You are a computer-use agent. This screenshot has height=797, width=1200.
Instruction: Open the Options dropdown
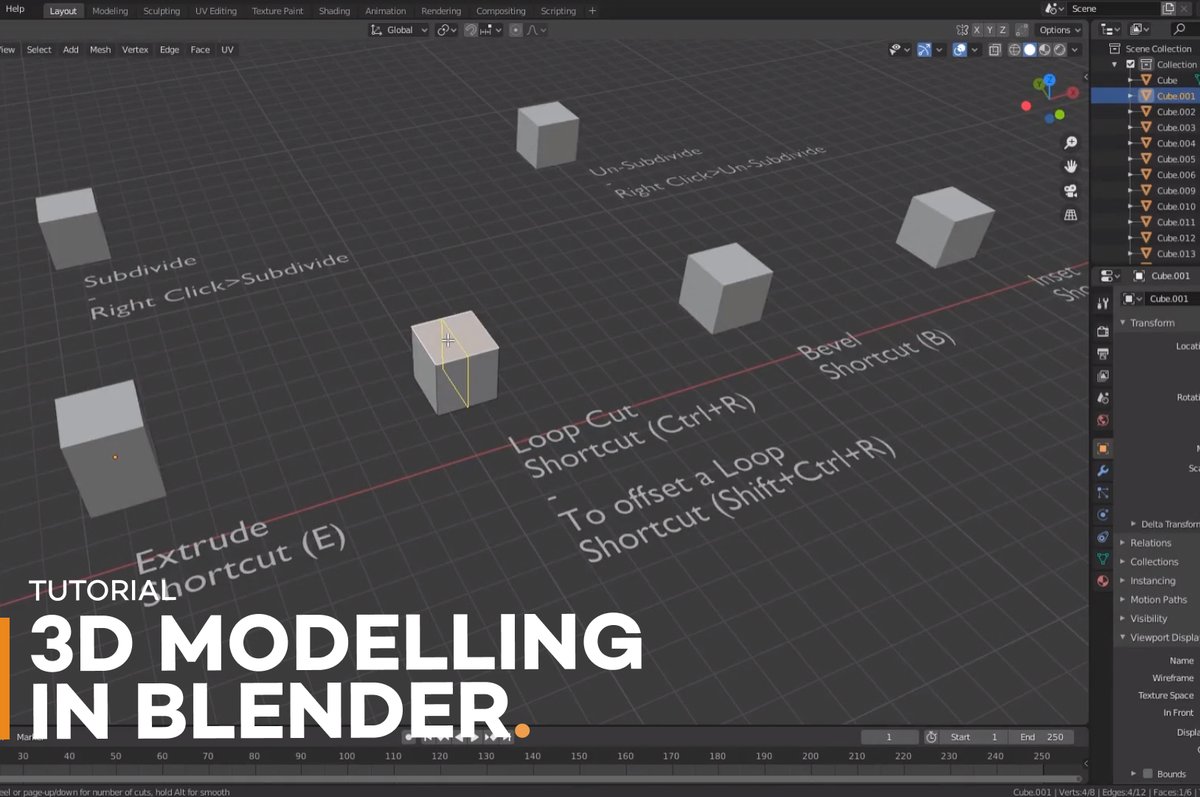coord(1059,30)
